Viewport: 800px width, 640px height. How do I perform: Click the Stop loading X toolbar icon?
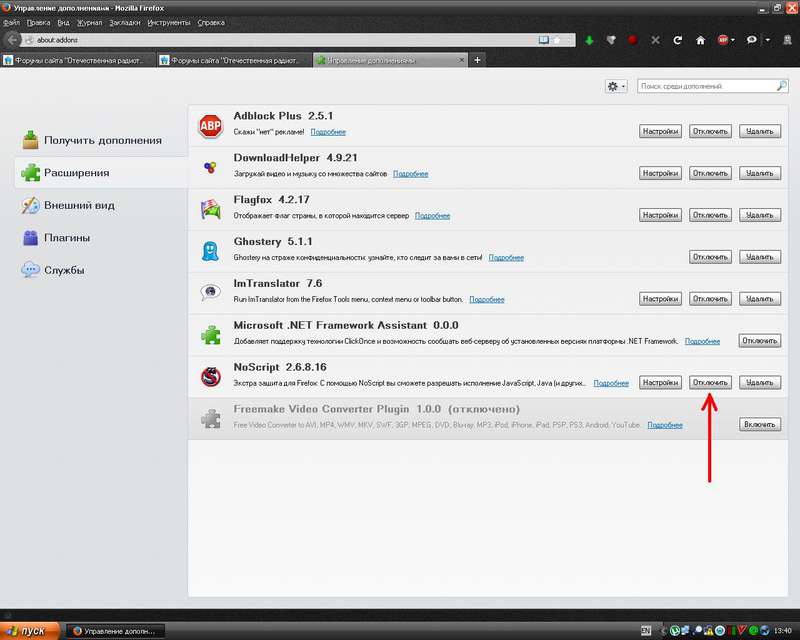[x=655, y=40]
